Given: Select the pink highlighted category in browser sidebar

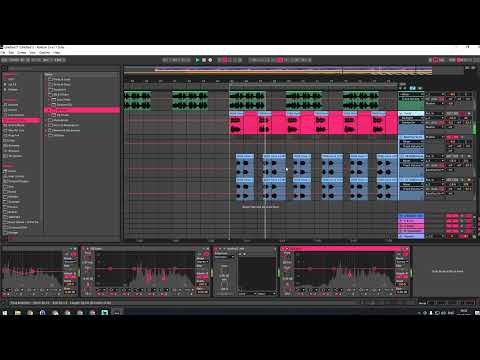Looking at the screenshot, I should point(21,120).
